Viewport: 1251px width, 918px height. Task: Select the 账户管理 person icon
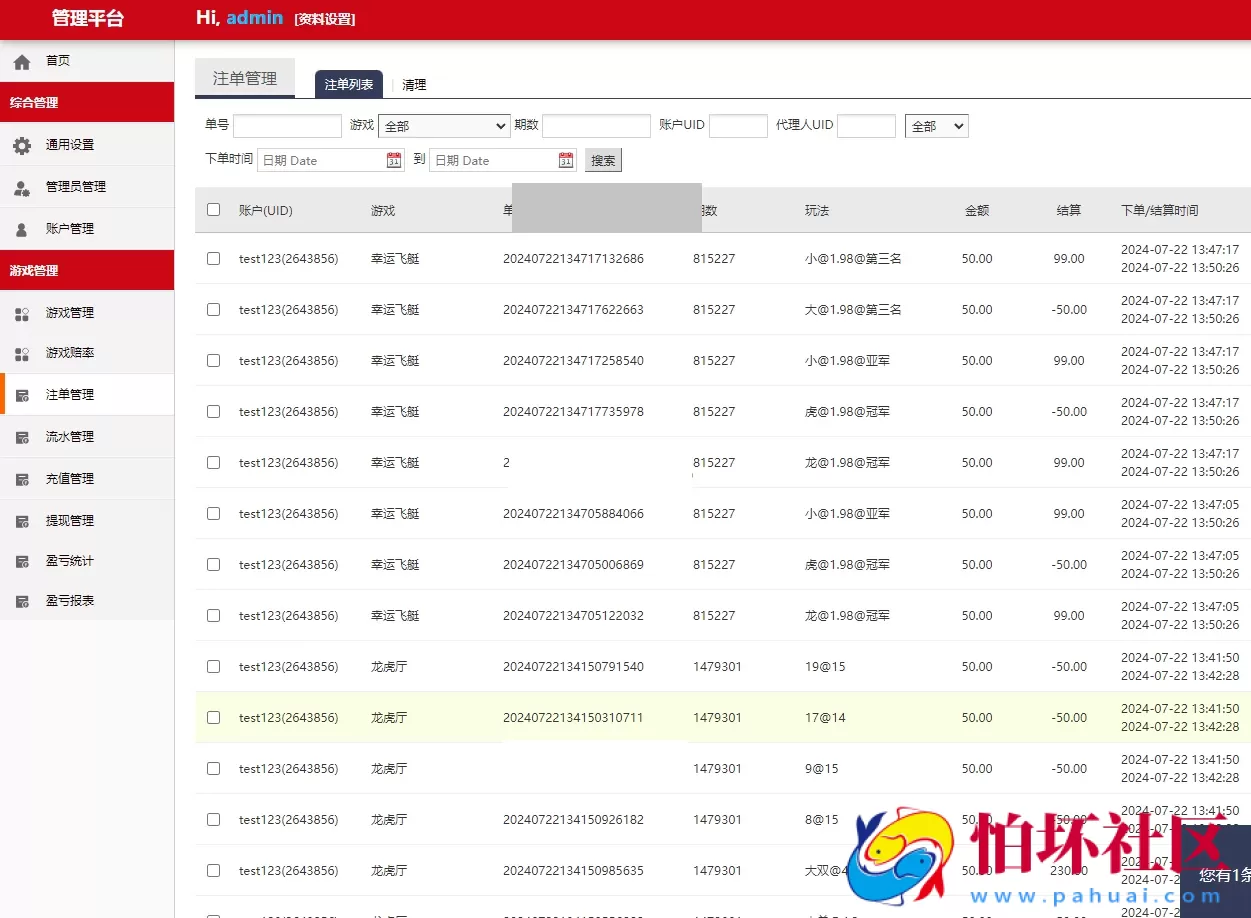pyautogui.click(x=22, y=229)
